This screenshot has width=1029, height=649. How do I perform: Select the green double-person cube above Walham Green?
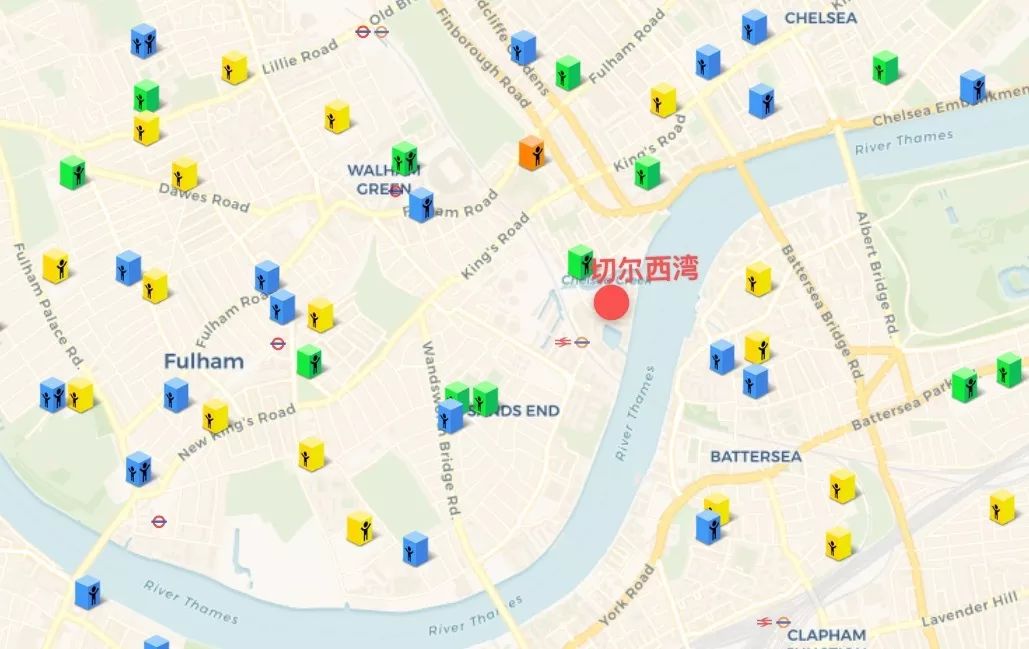pos(405,158)
